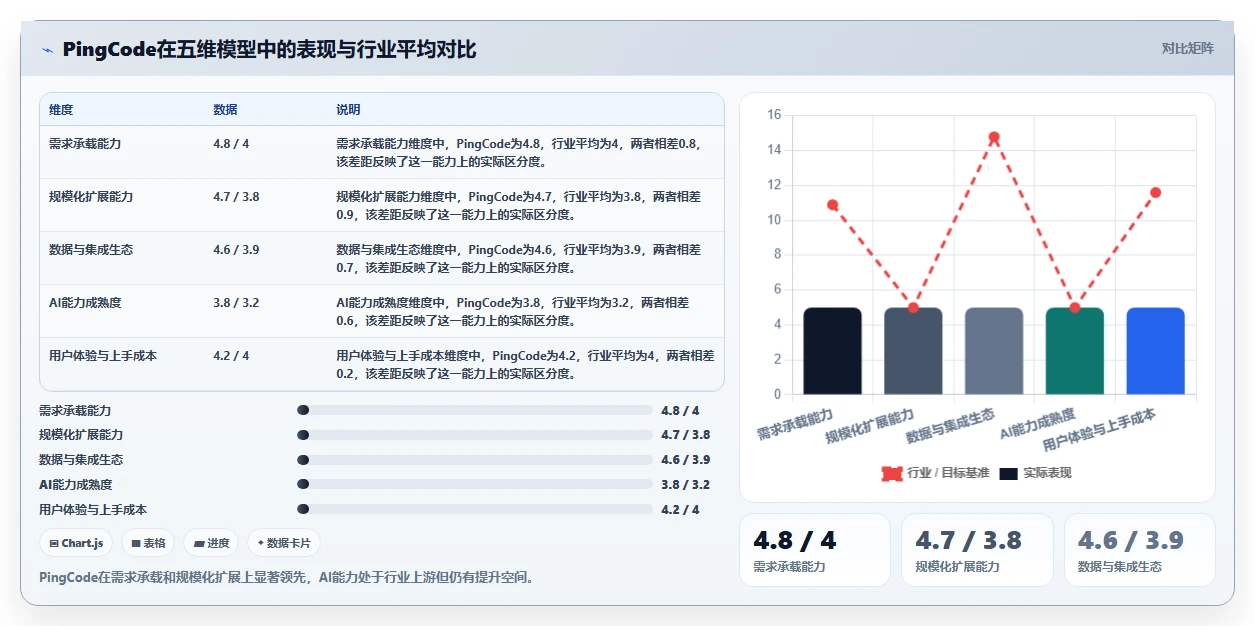The width and height of the screenshot is (1255, 626).
Task: Click the PingCode在五维模型 title heading
Action: pyautogui.click(x=269, y=49)
